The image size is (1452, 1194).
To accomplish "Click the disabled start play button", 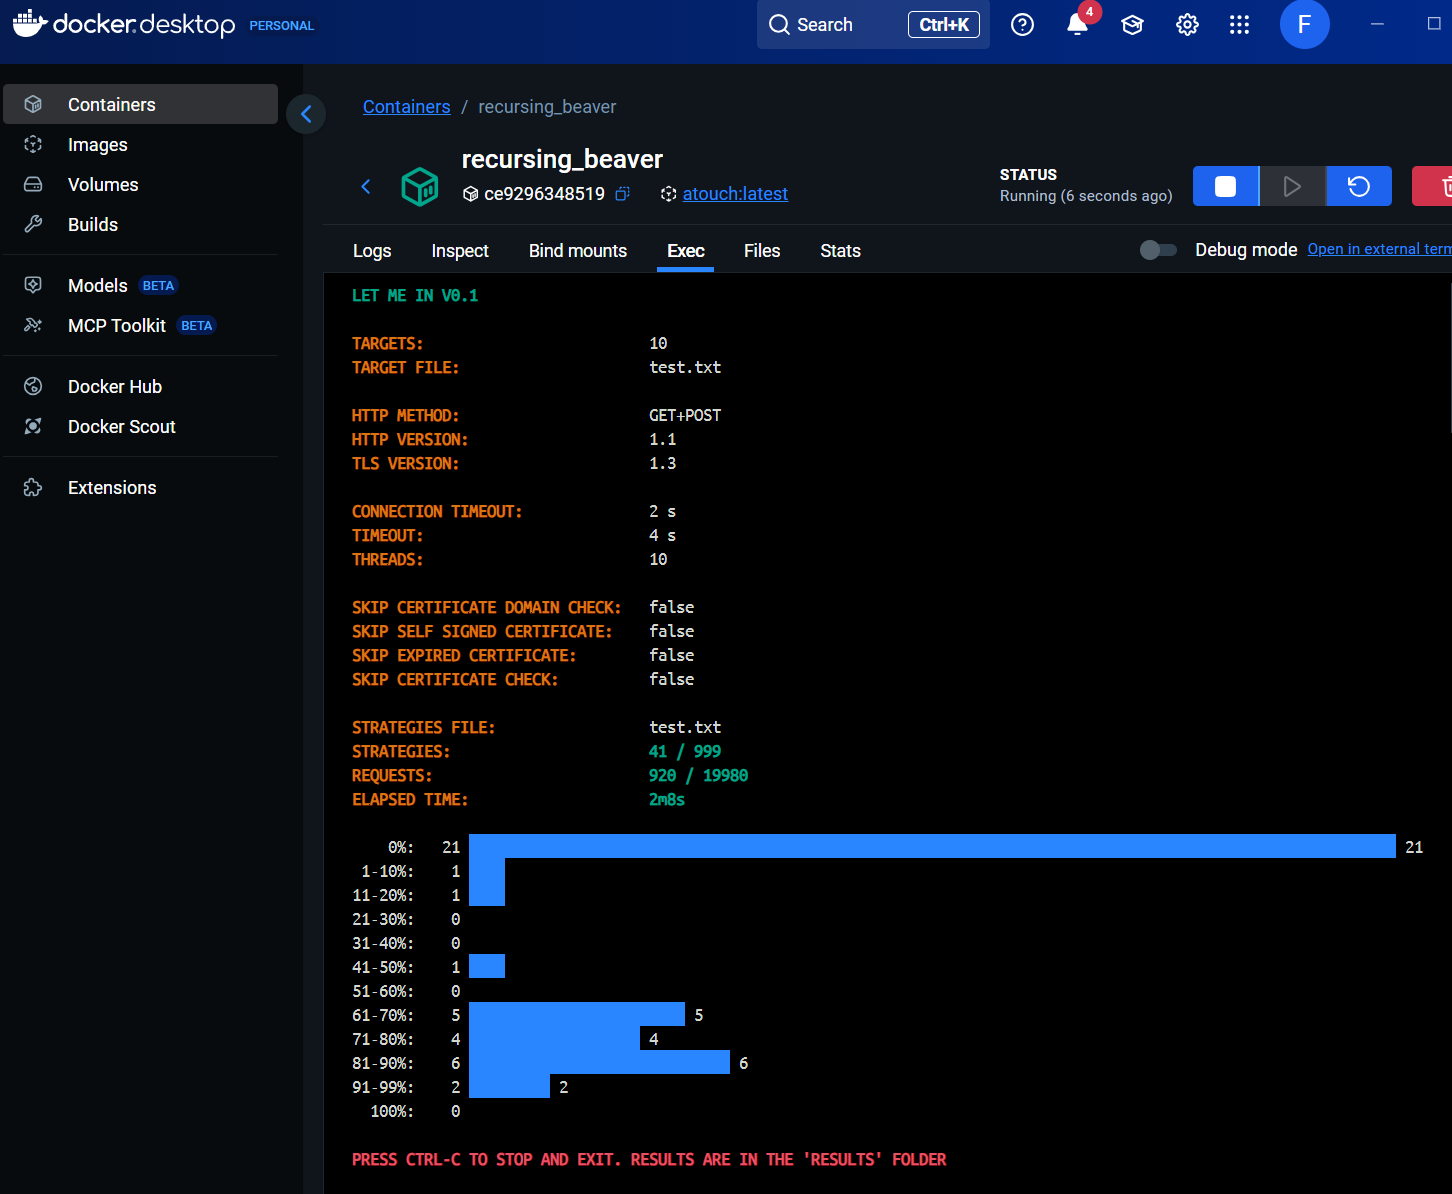I will (x=1292, y=186).
